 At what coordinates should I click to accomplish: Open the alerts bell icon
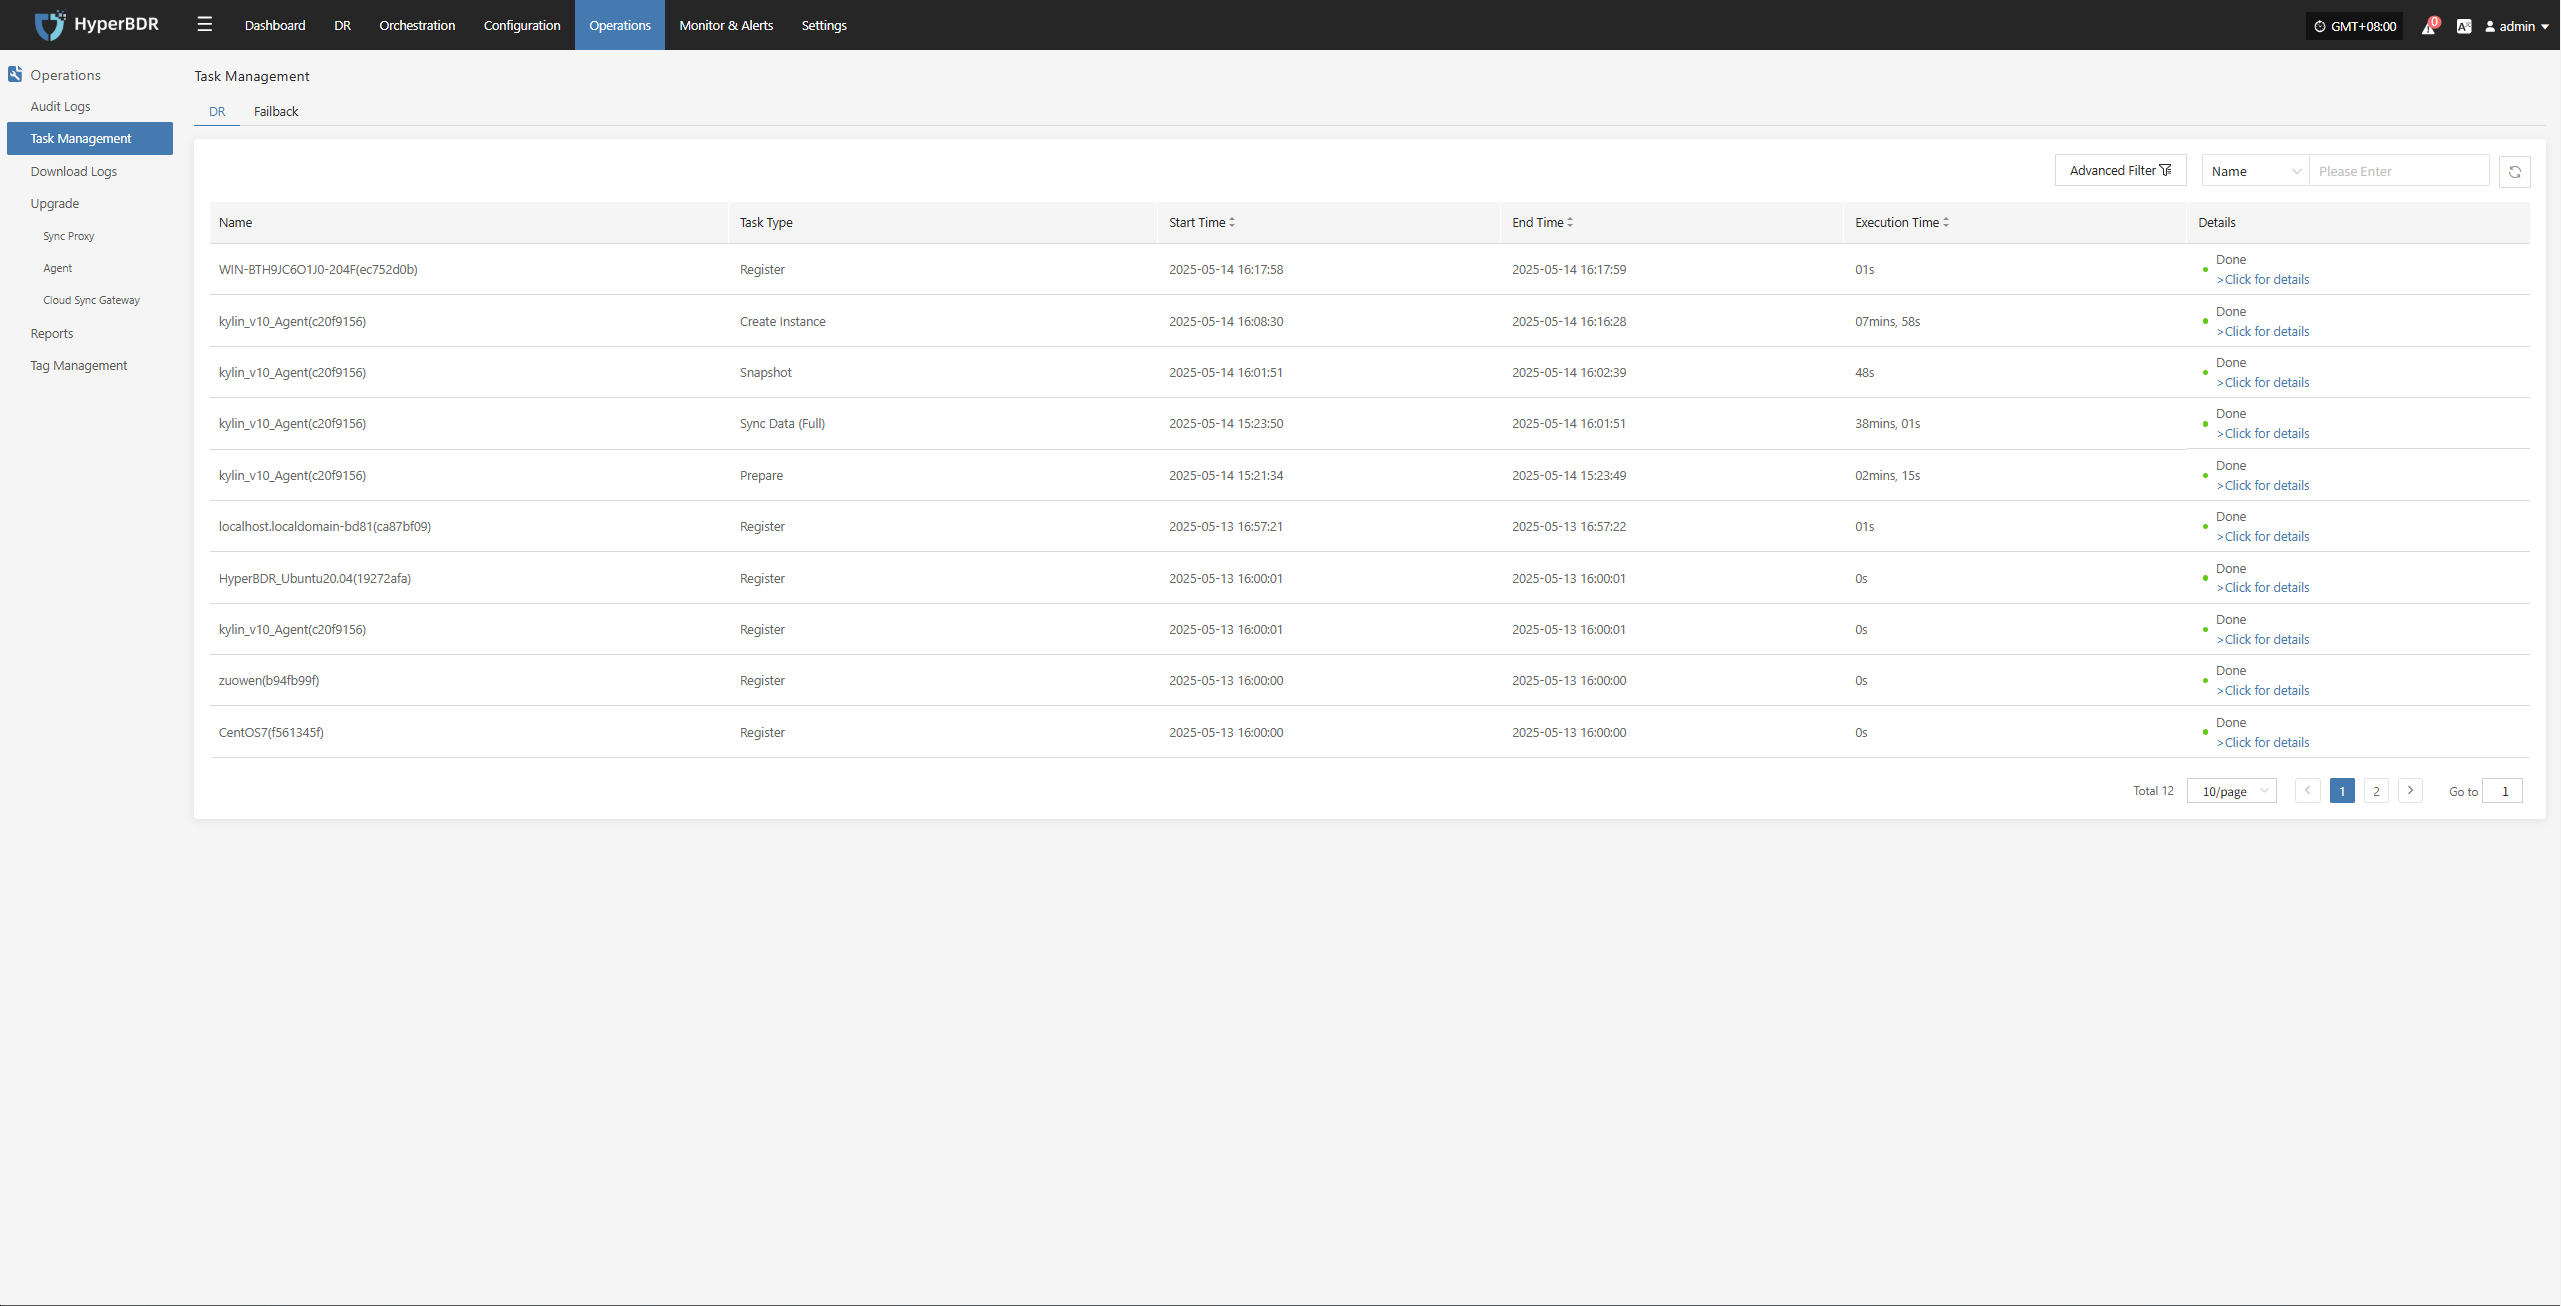[x=2428, y=26]
